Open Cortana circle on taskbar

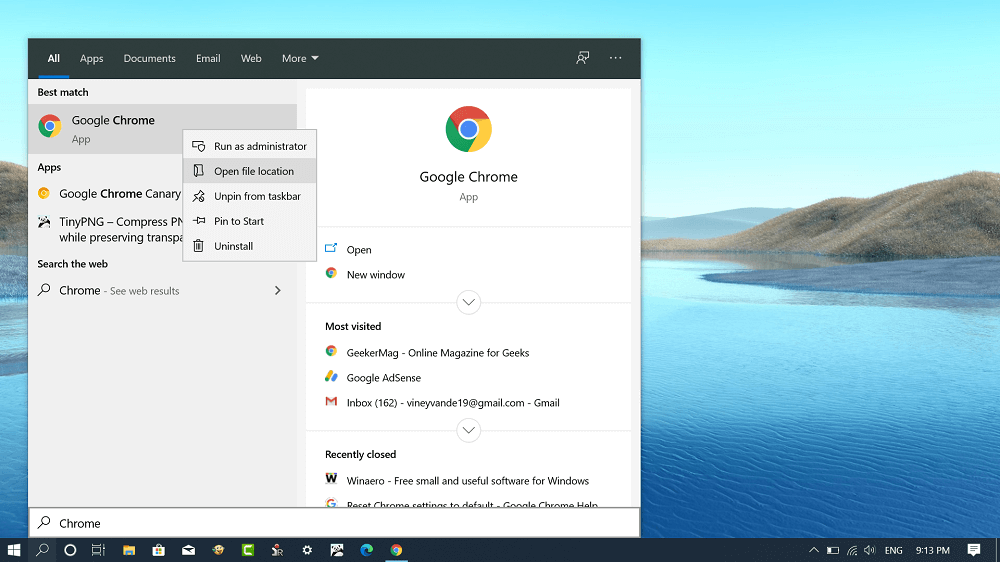(70, 550)
